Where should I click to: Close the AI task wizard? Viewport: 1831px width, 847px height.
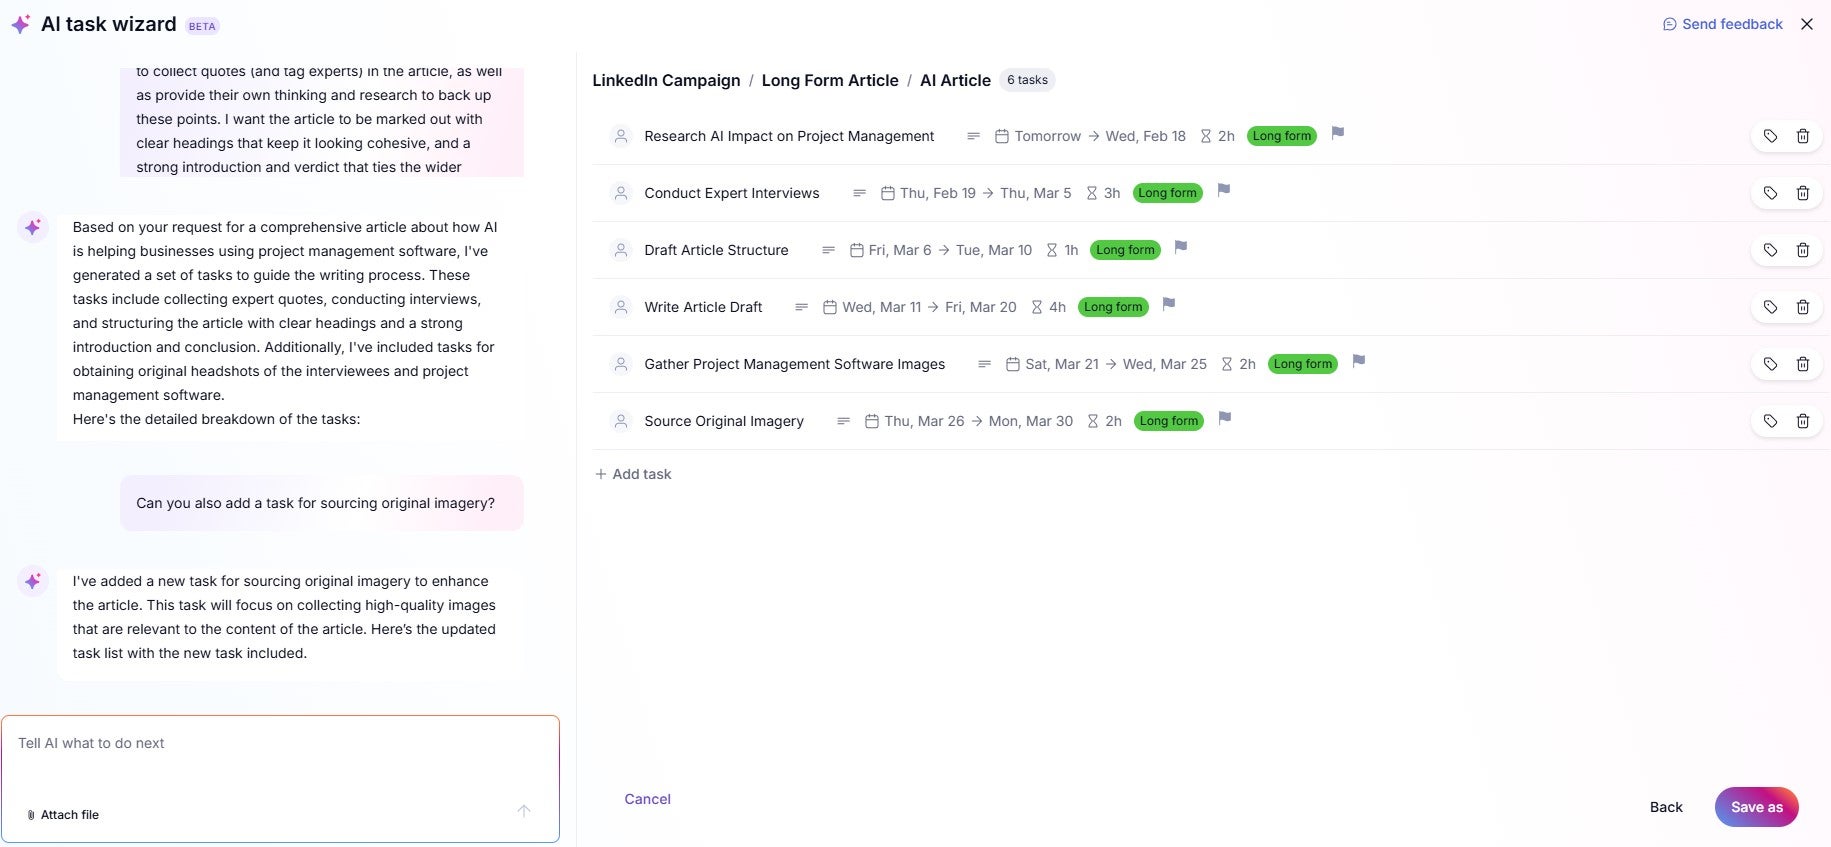1807,24
